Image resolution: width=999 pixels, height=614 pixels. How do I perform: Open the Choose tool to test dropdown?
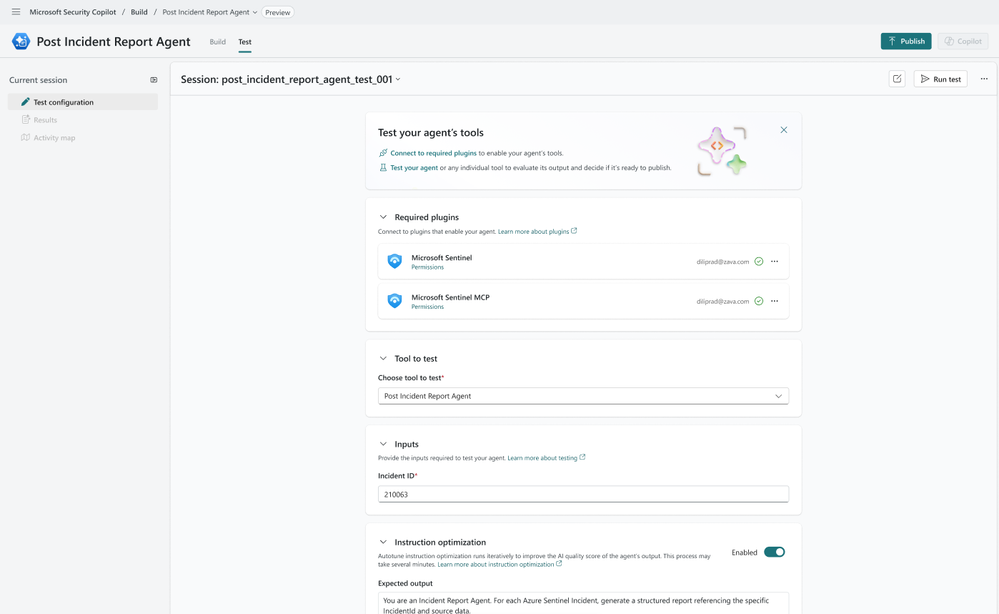point(583,396)
